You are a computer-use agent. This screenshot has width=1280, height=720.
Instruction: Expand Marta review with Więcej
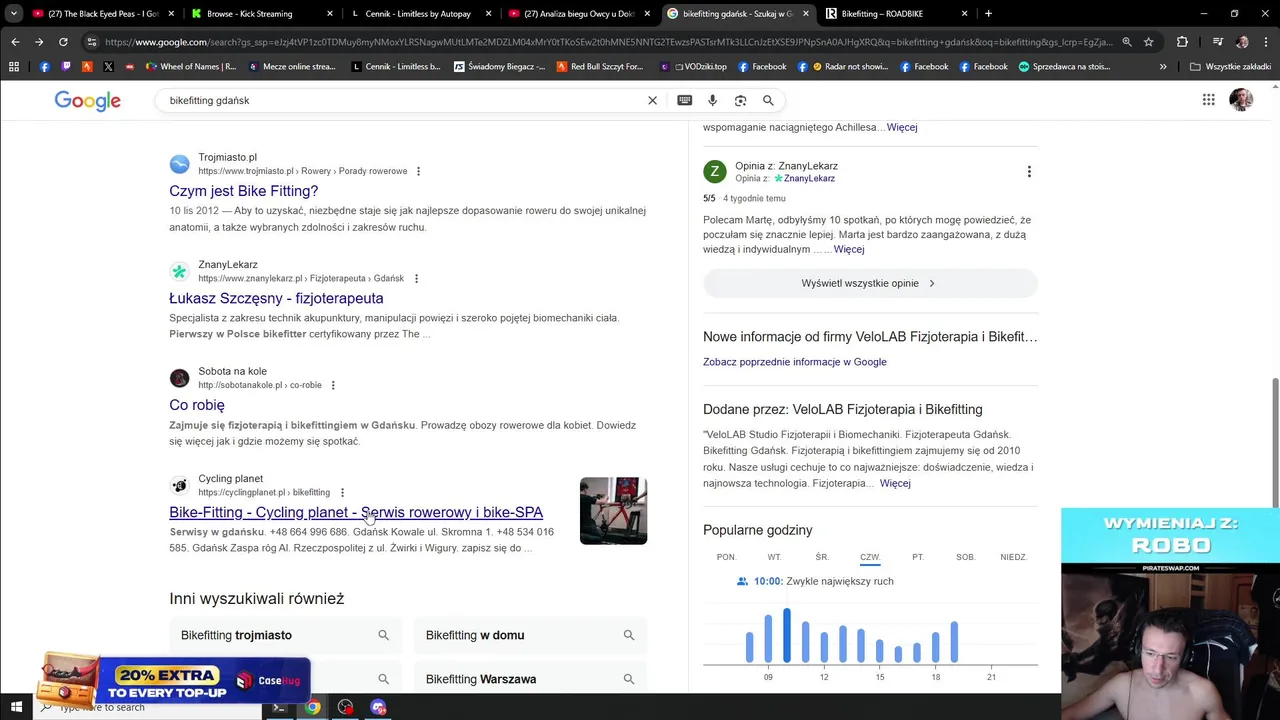pyautogui.click(x=849, y=249)
